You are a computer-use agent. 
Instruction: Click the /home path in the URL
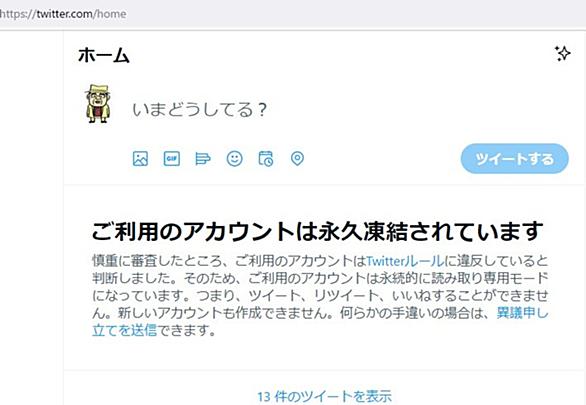(x=110, y=14)
